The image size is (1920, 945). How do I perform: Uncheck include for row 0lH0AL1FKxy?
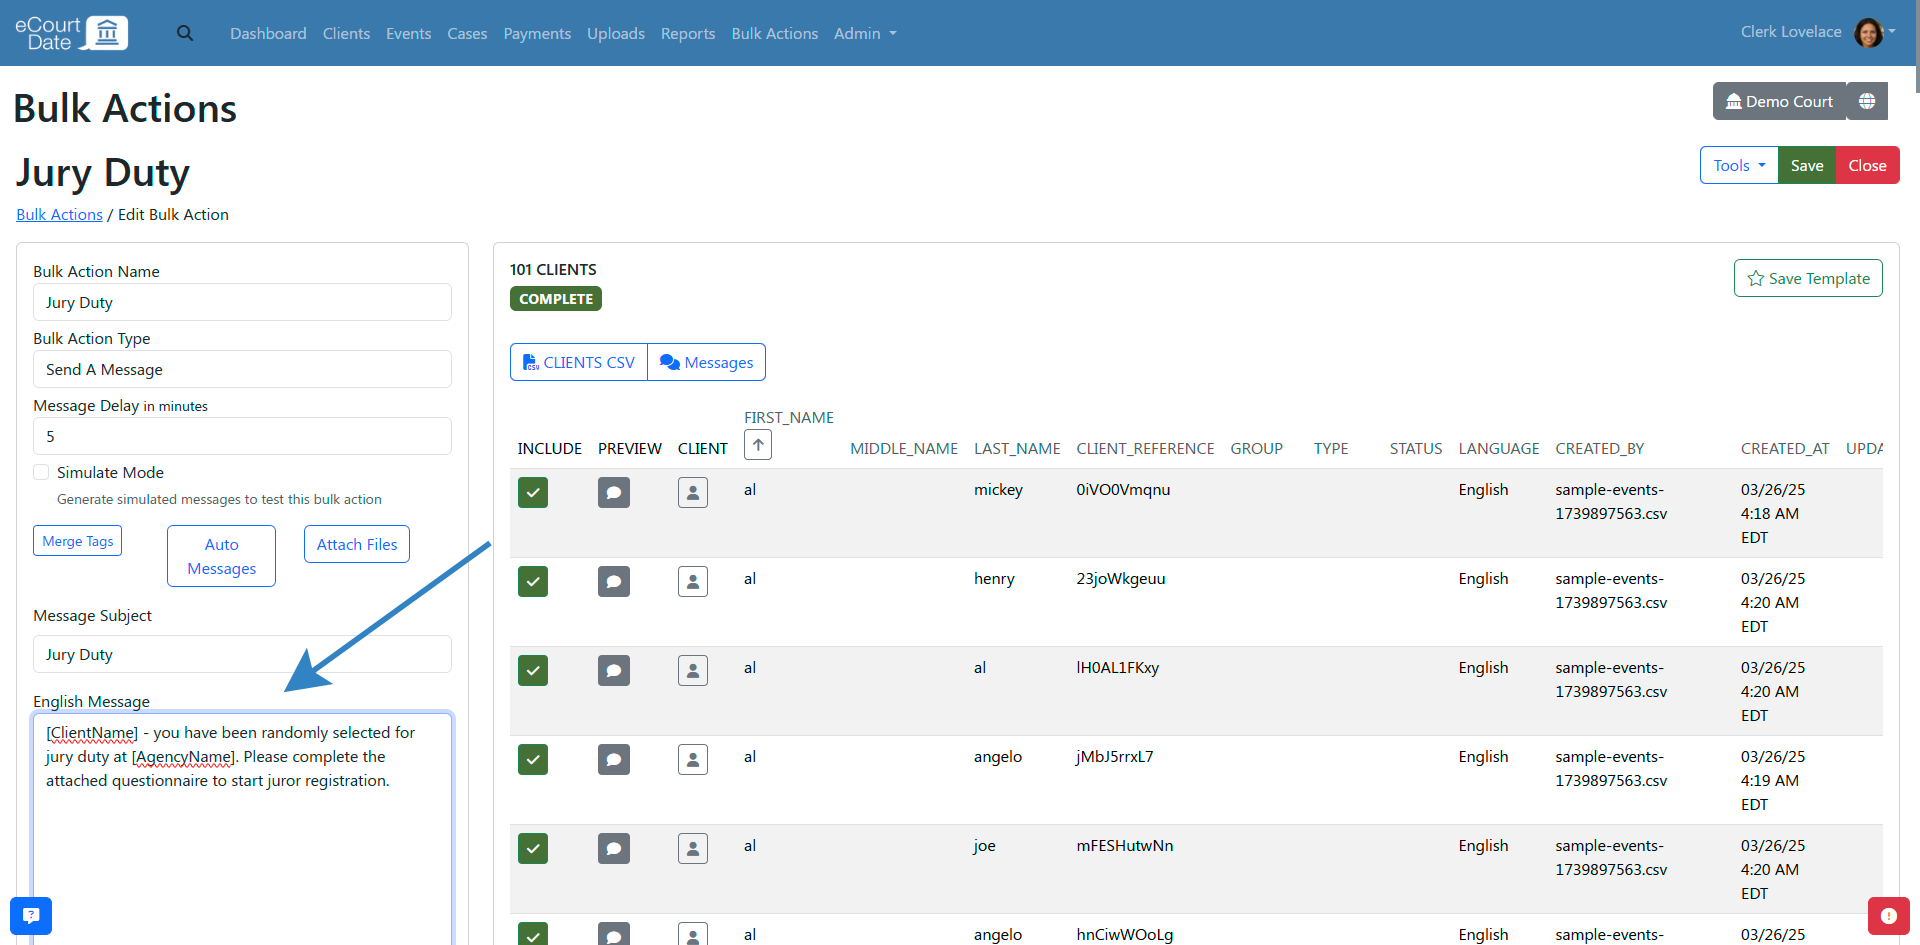click(533, 670)
